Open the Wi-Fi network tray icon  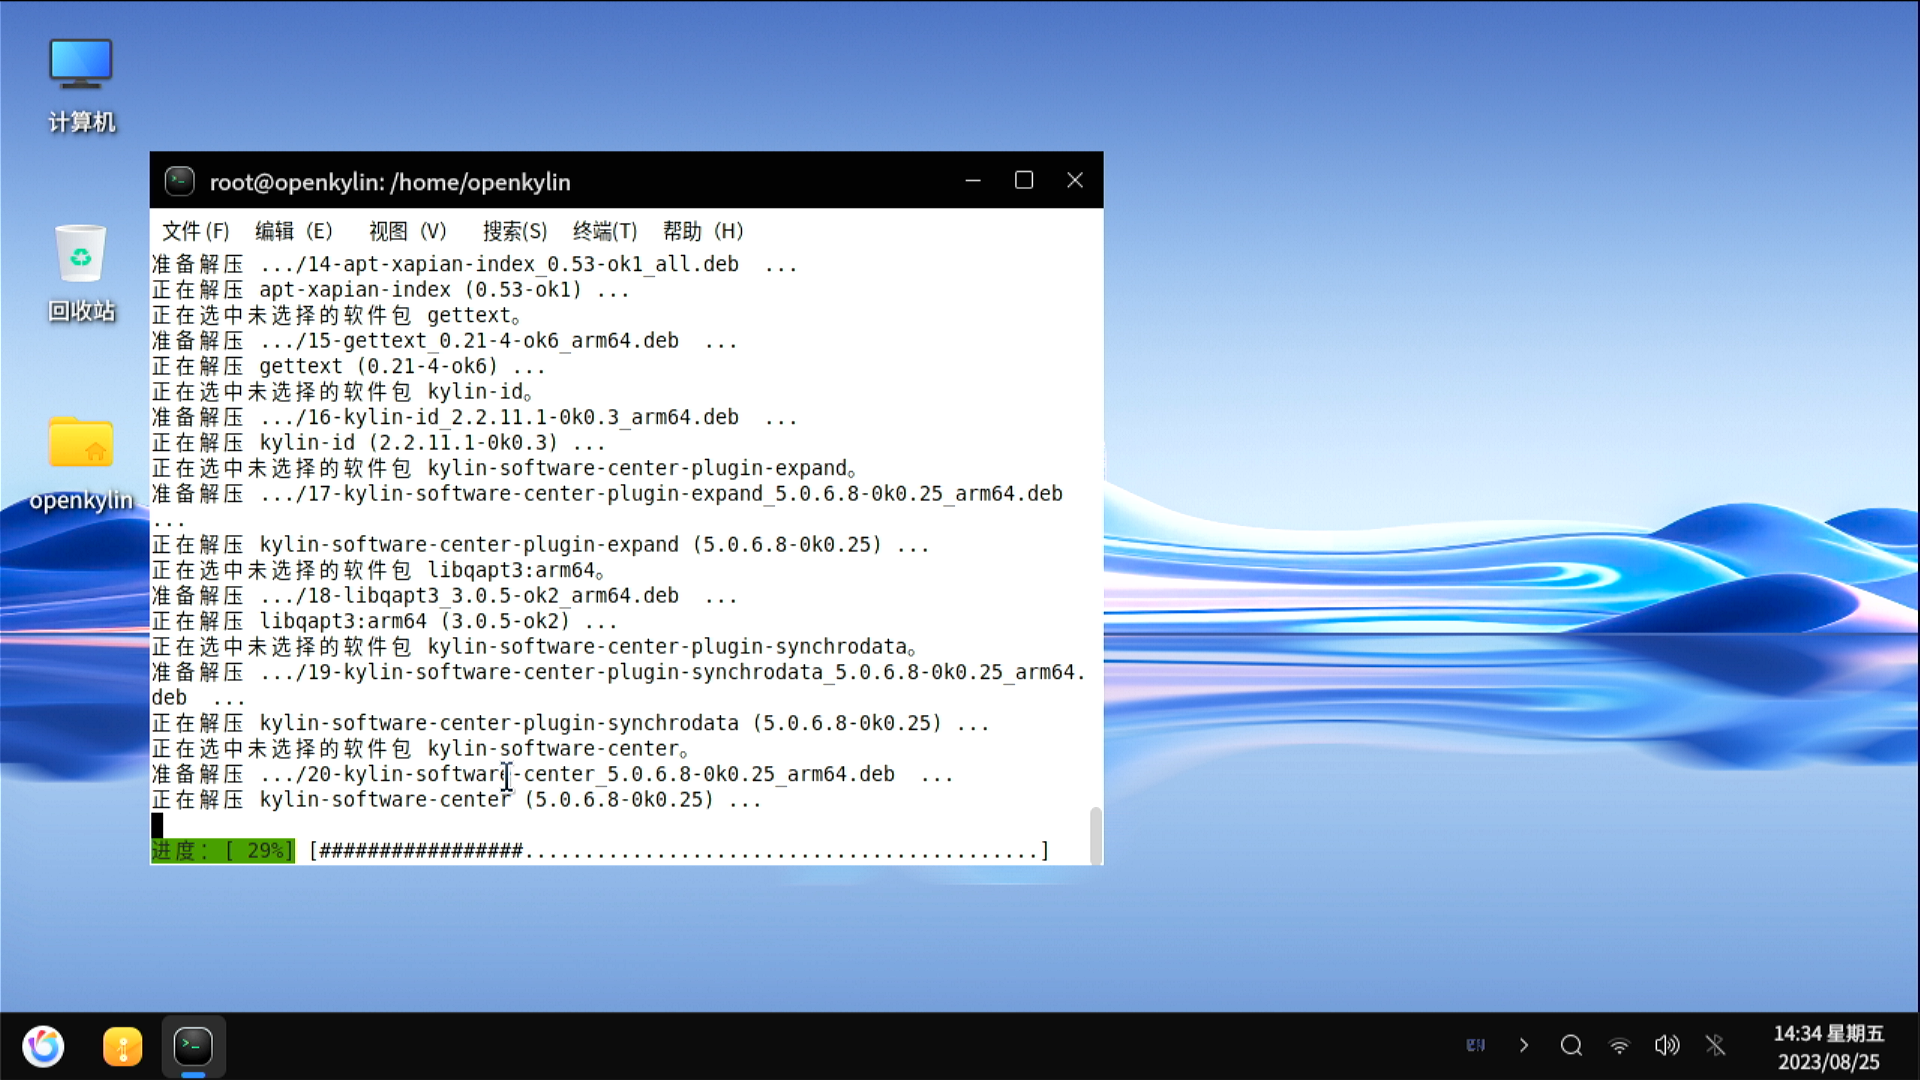pyautogui.click(x=1619, y=1045)
